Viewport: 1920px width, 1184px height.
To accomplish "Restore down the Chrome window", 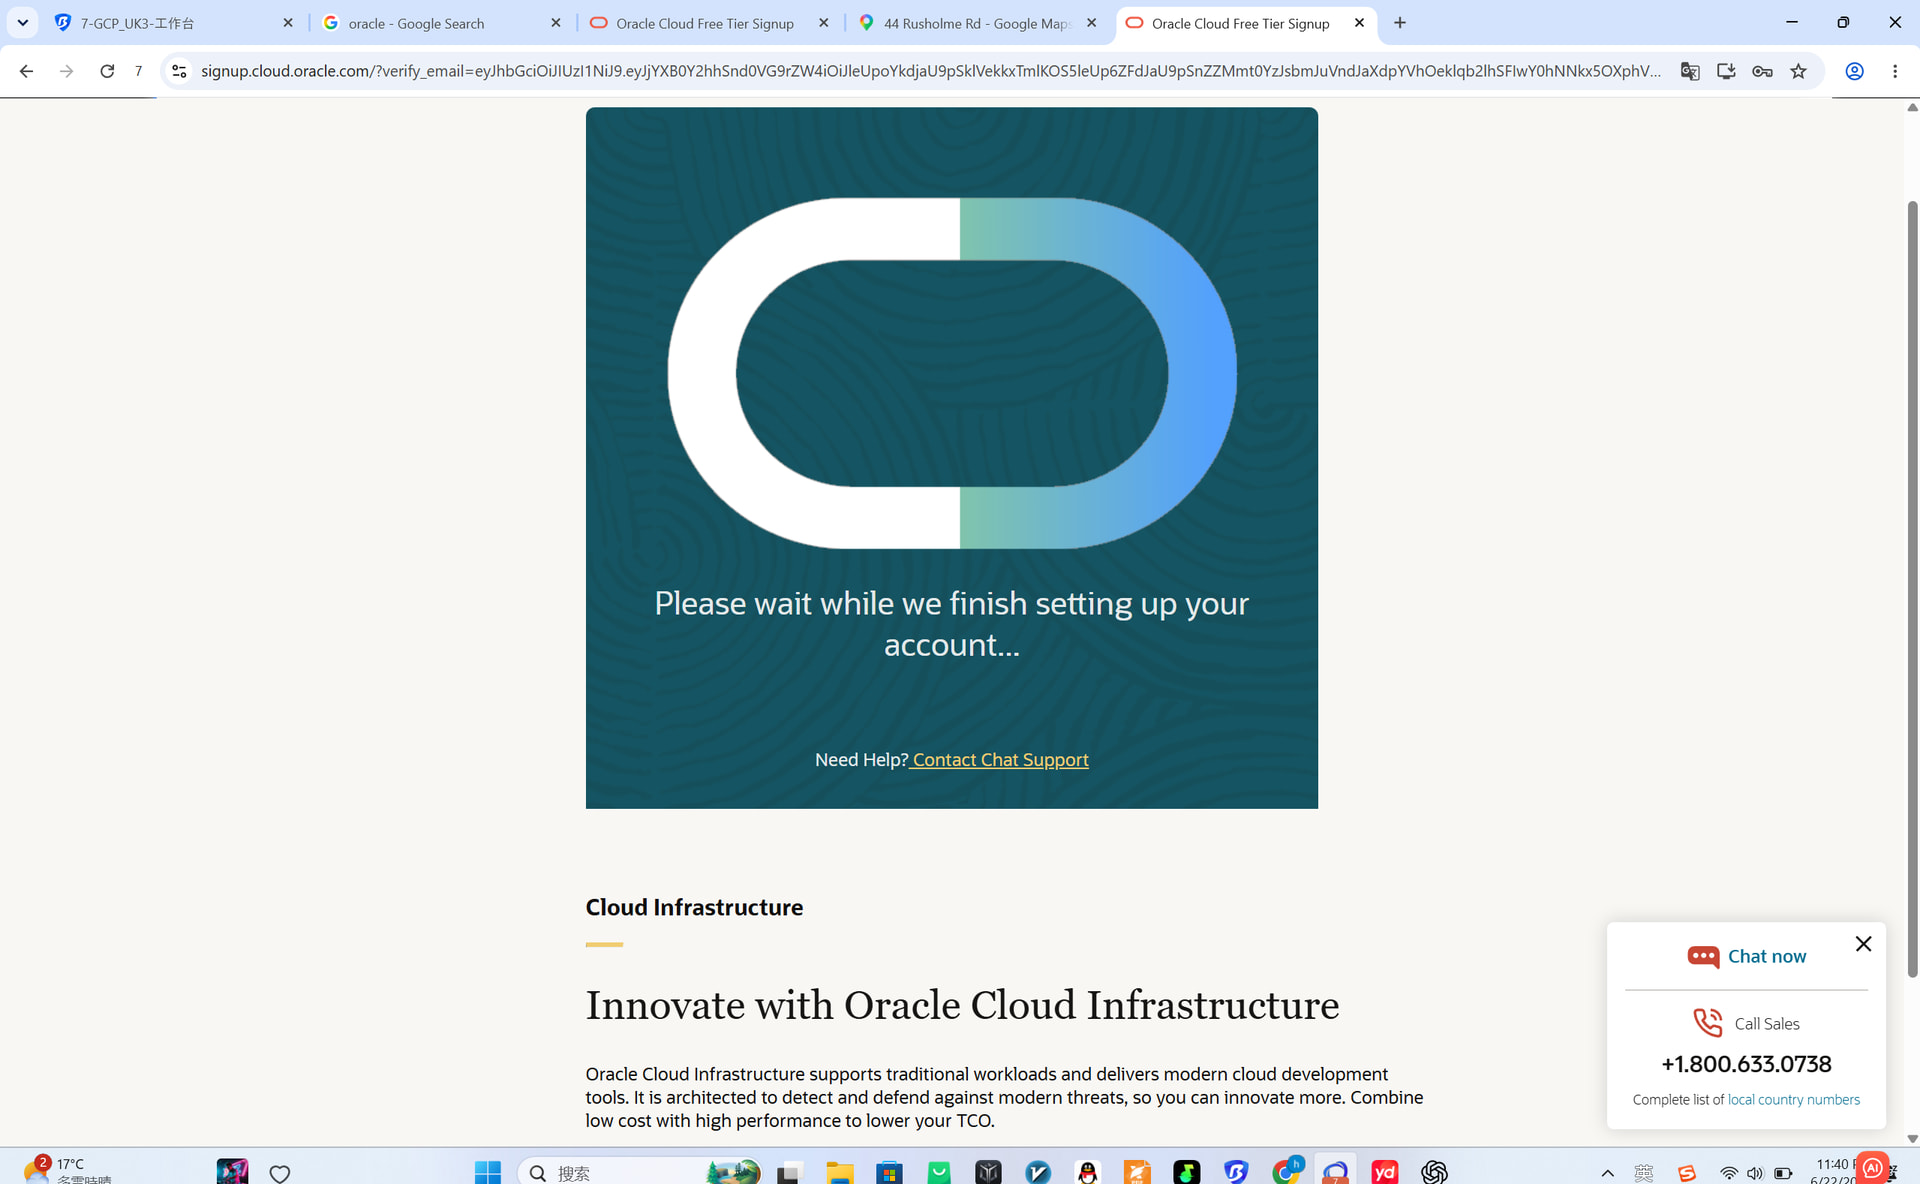I will (x=1843, y=22).
